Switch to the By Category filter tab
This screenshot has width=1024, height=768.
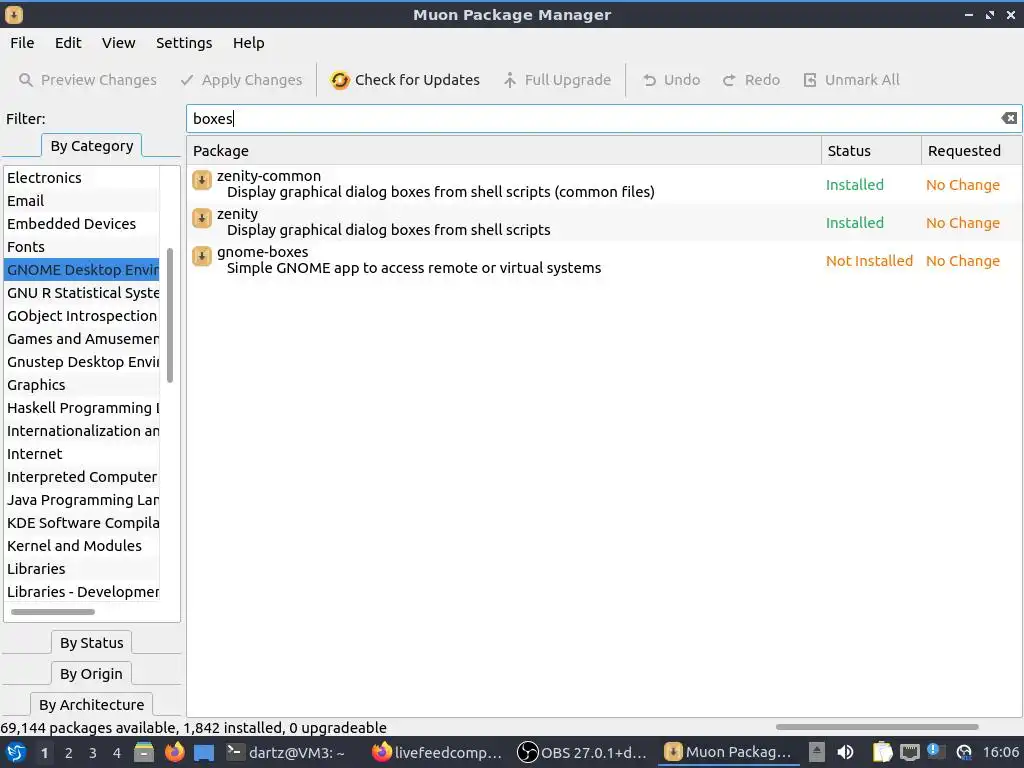click(x=91, y=146)
